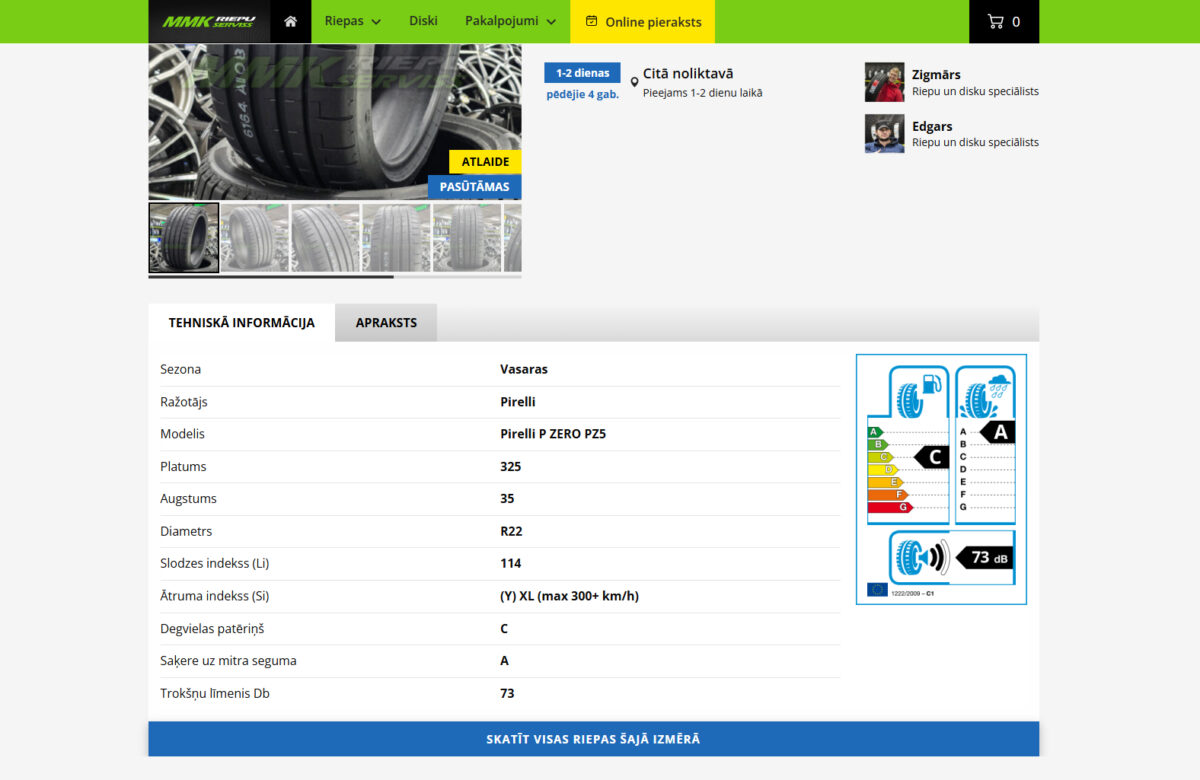The width and height of the screenshot is (1200, 780).
Task: Open the shopping cart icon
Action: point(995,21)
